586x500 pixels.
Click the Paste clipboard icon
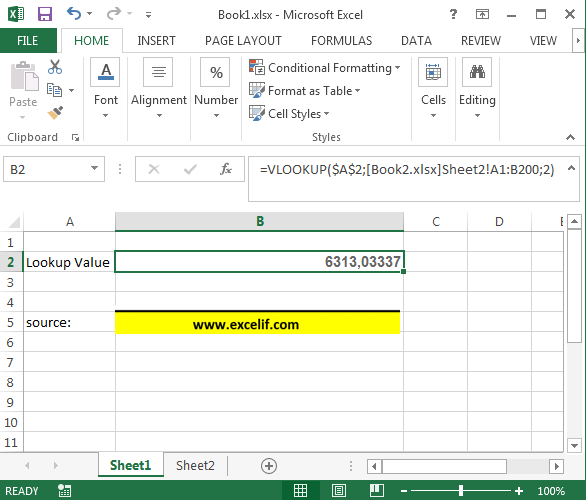coord(24,77)
